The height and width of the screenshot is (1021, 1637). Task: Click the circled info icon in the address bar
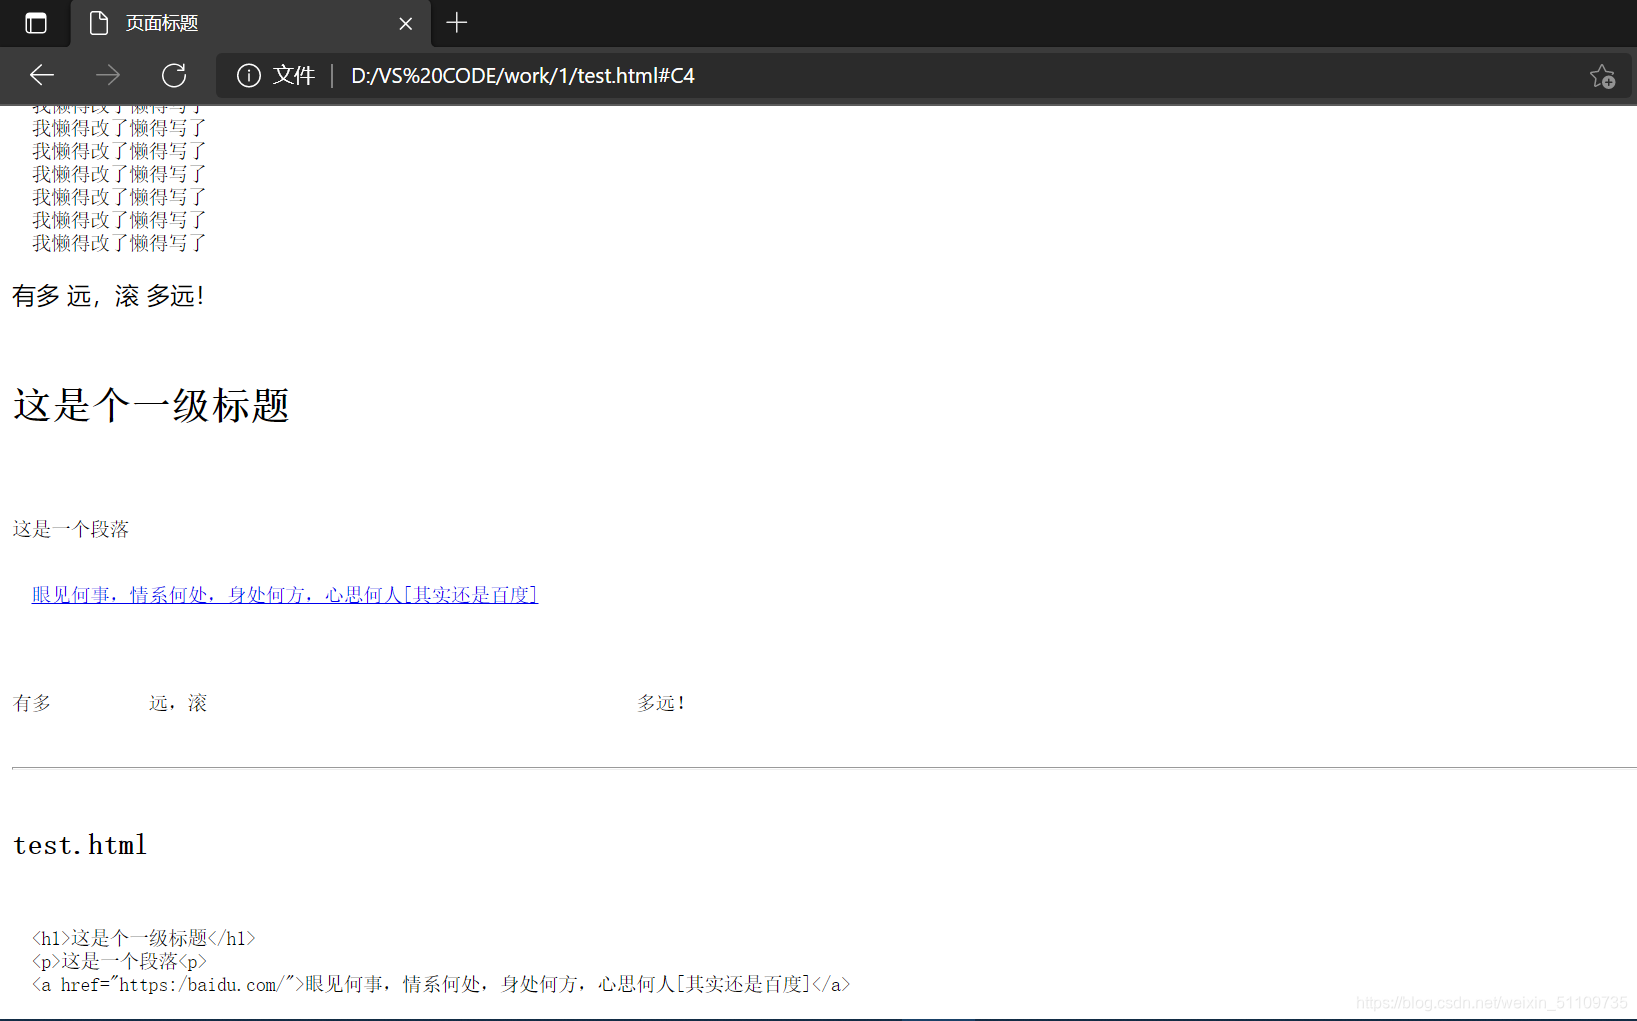coord(248,75)
